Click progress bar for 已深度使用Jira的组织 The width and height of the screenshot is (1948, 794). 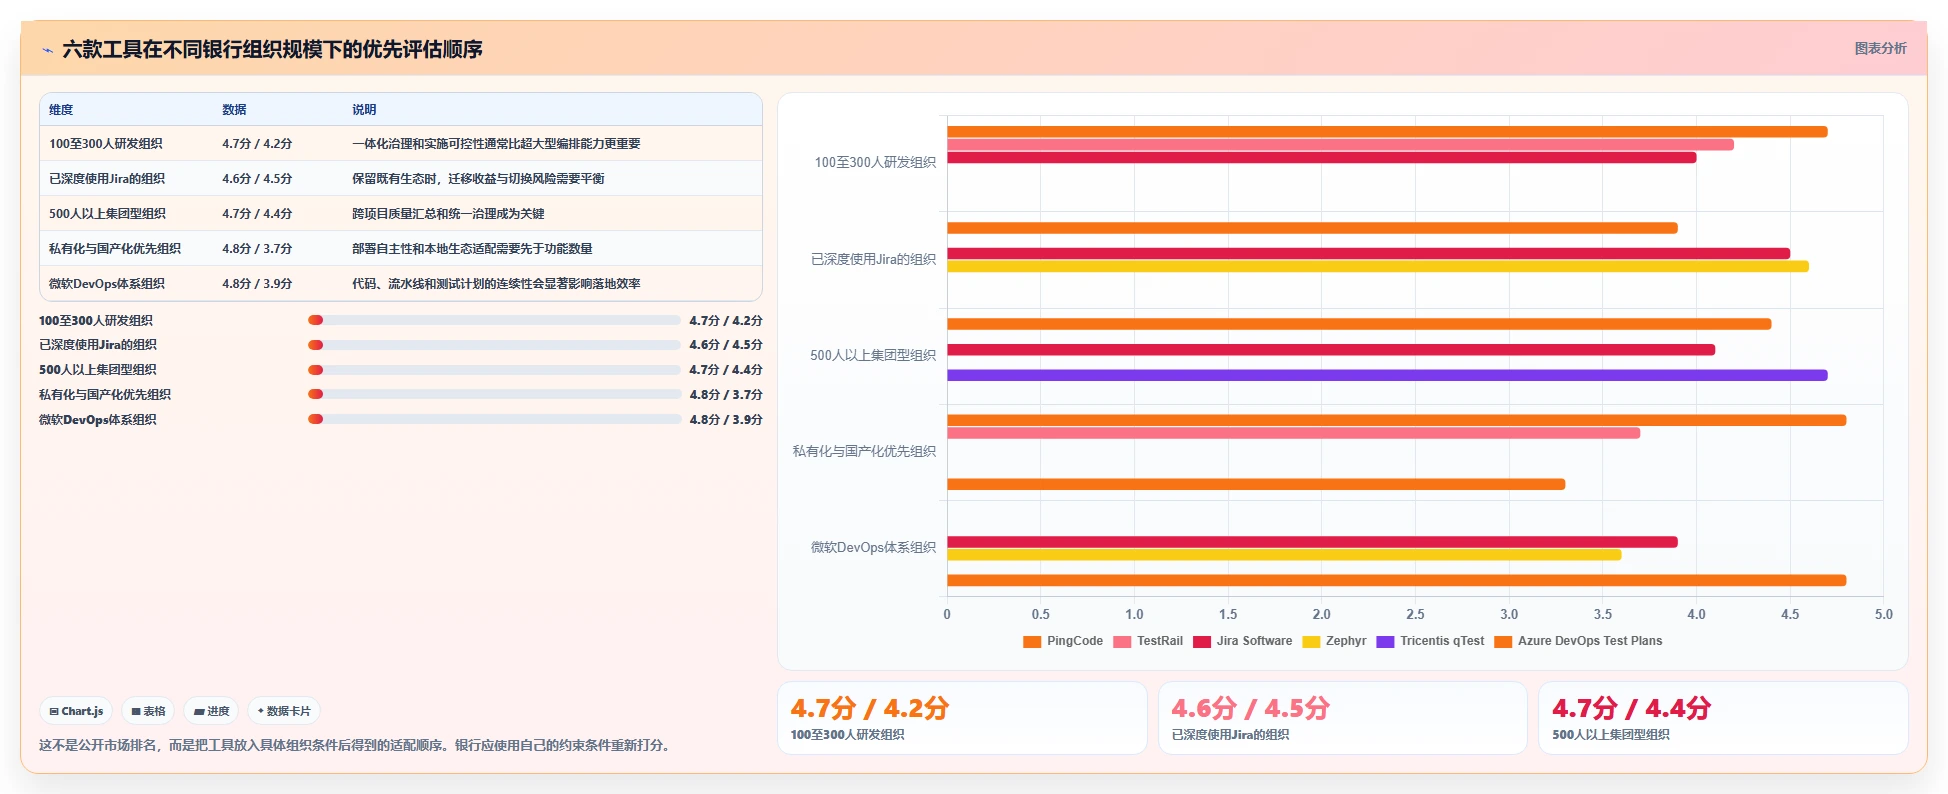(x=495, y=345)
